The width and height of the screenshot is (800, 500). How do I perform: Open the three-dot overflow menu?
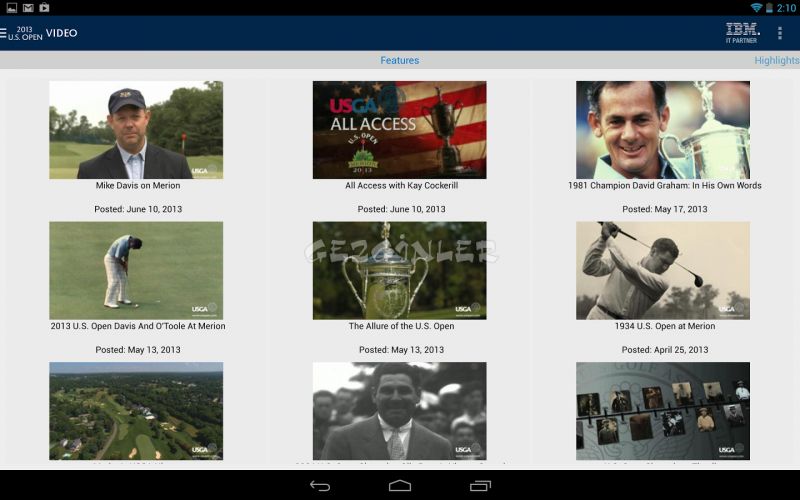780,33
